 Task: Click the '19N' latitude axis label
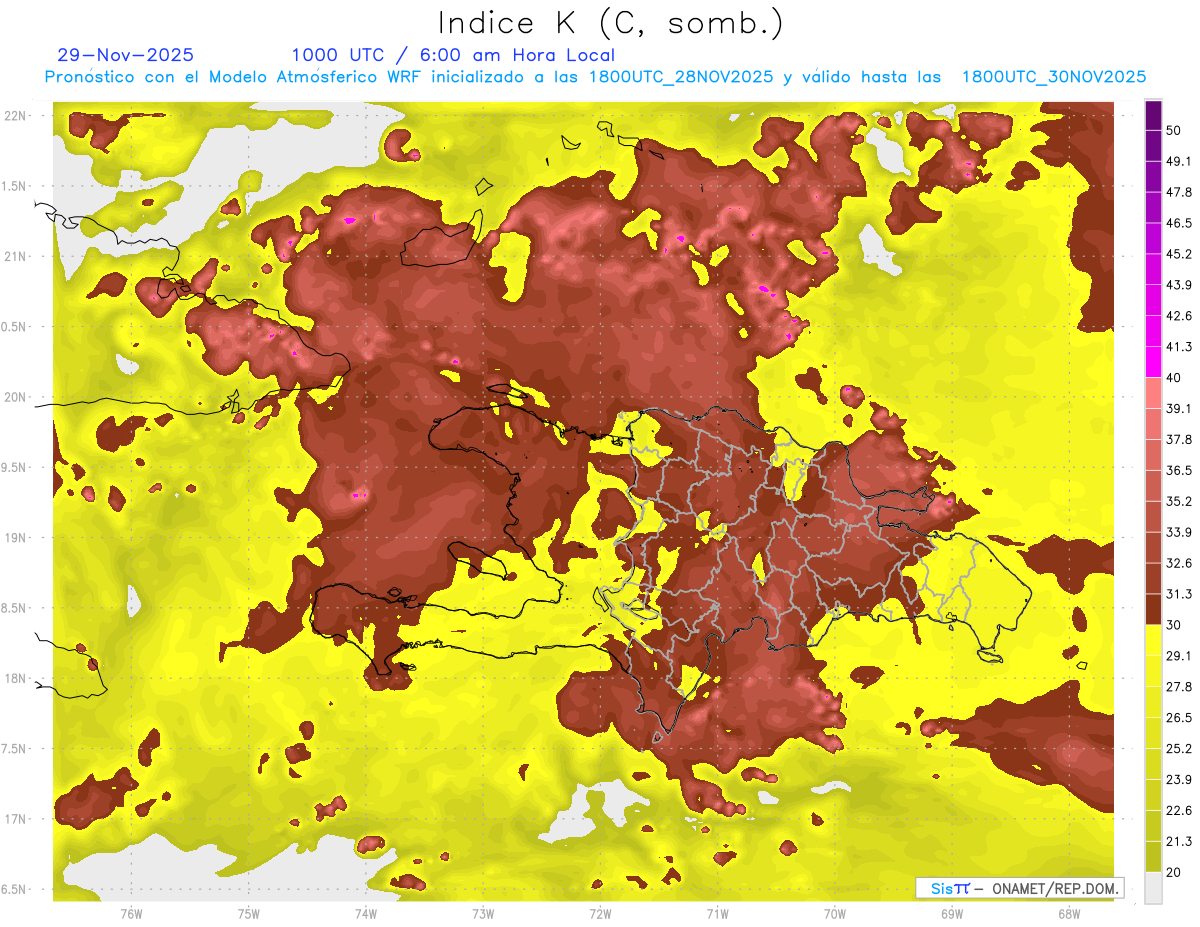click(x=15, y=538)
